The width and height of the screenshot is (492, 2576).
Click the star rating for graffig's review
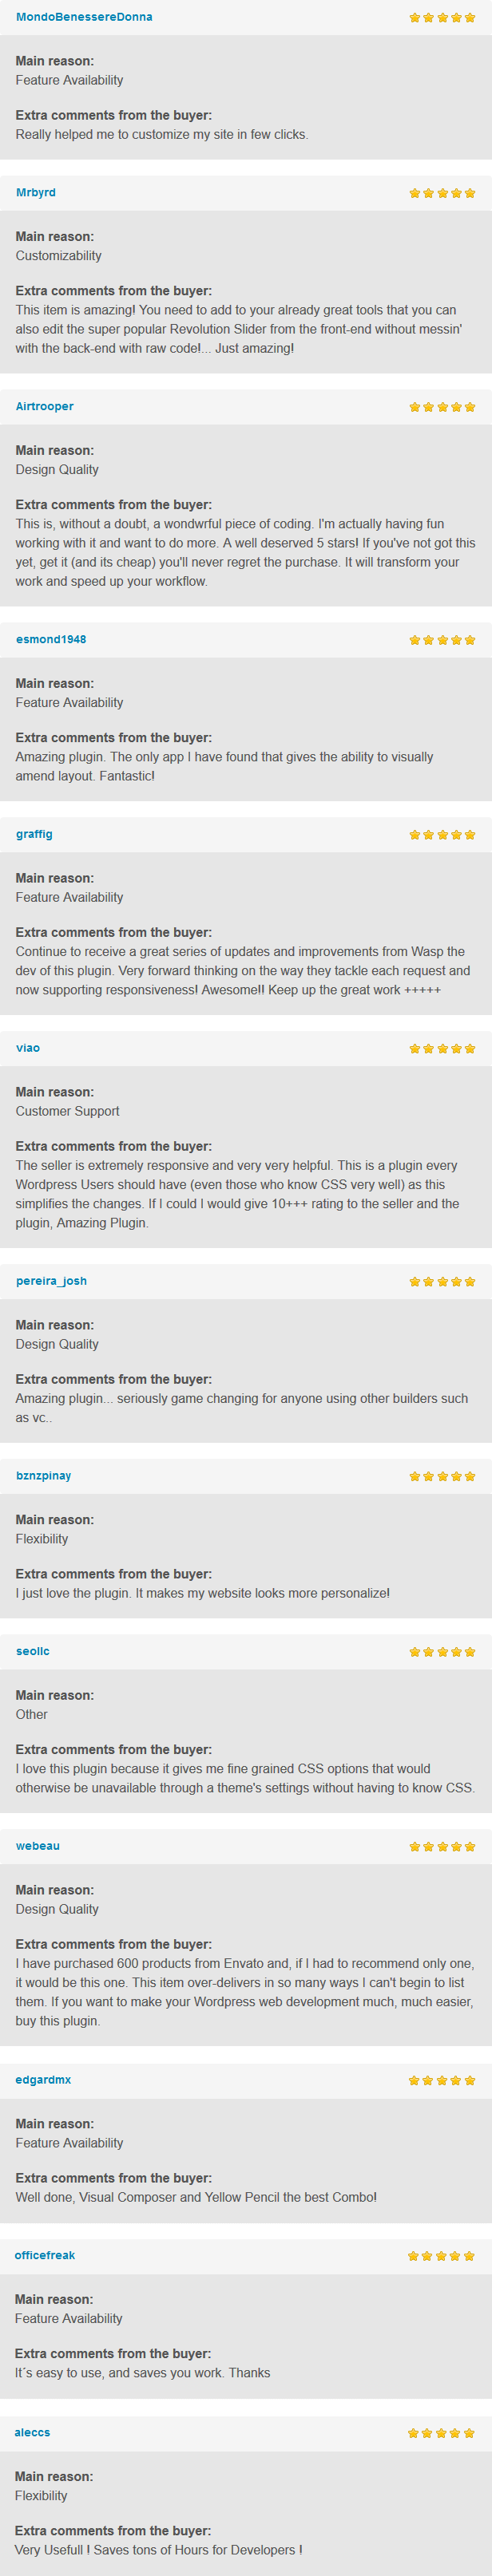442,835
